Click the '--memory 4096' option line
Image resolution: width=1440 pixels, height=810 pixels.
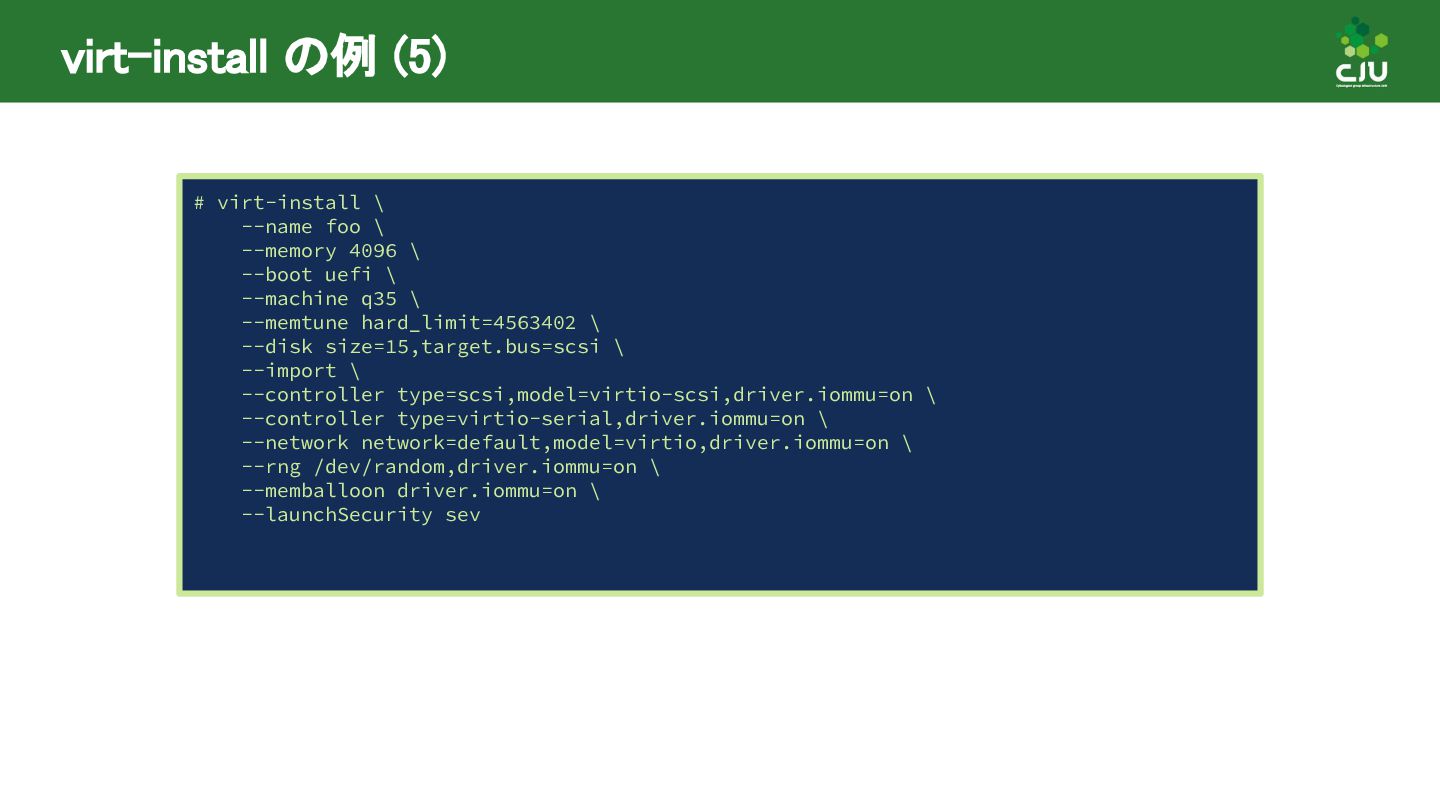click(x=330, y=251)
